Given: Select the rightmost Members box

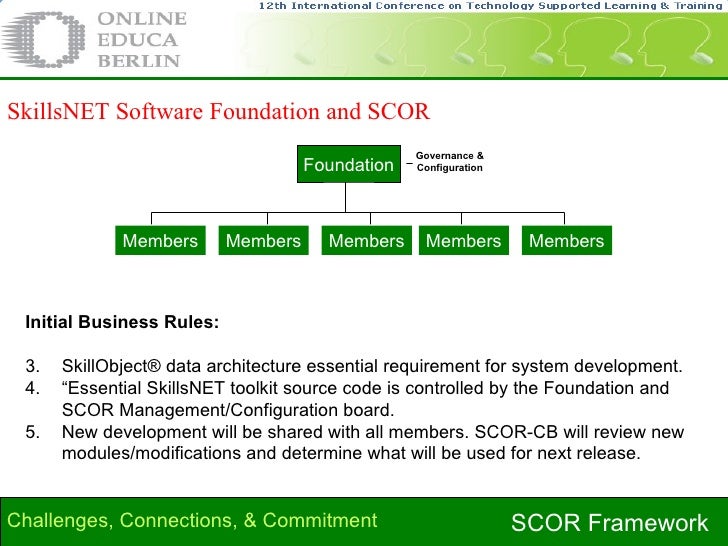Looking at the screenshot, I should 566,240.
